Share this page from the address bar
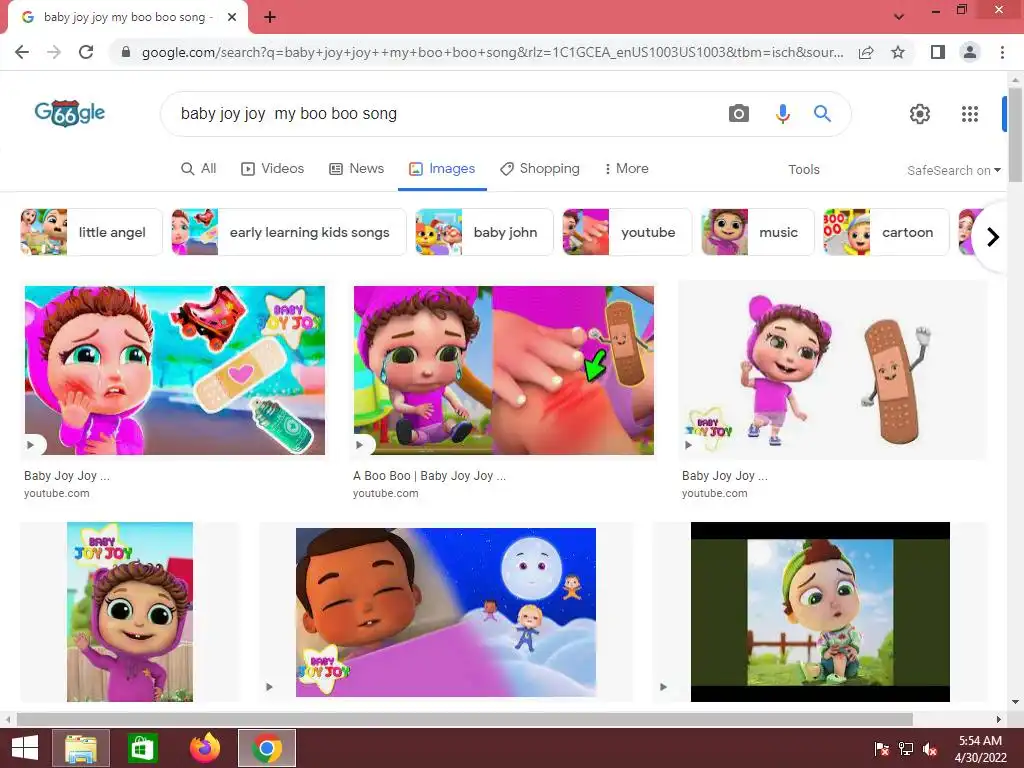 click(866, 52)
